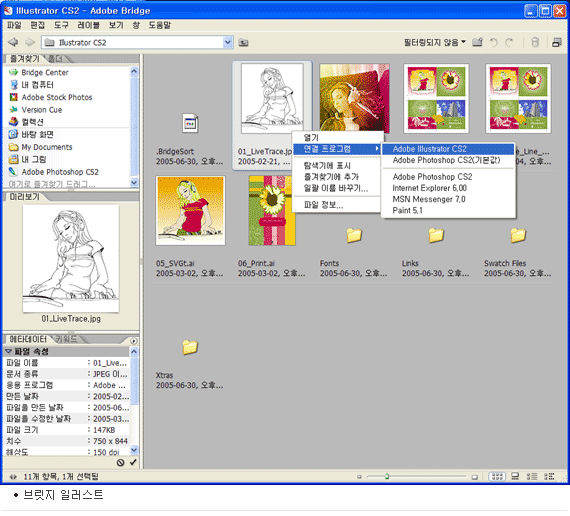This screenshot has width=570, height=516.
Task: Open the 도움말 menu
Action: point(160,25)
